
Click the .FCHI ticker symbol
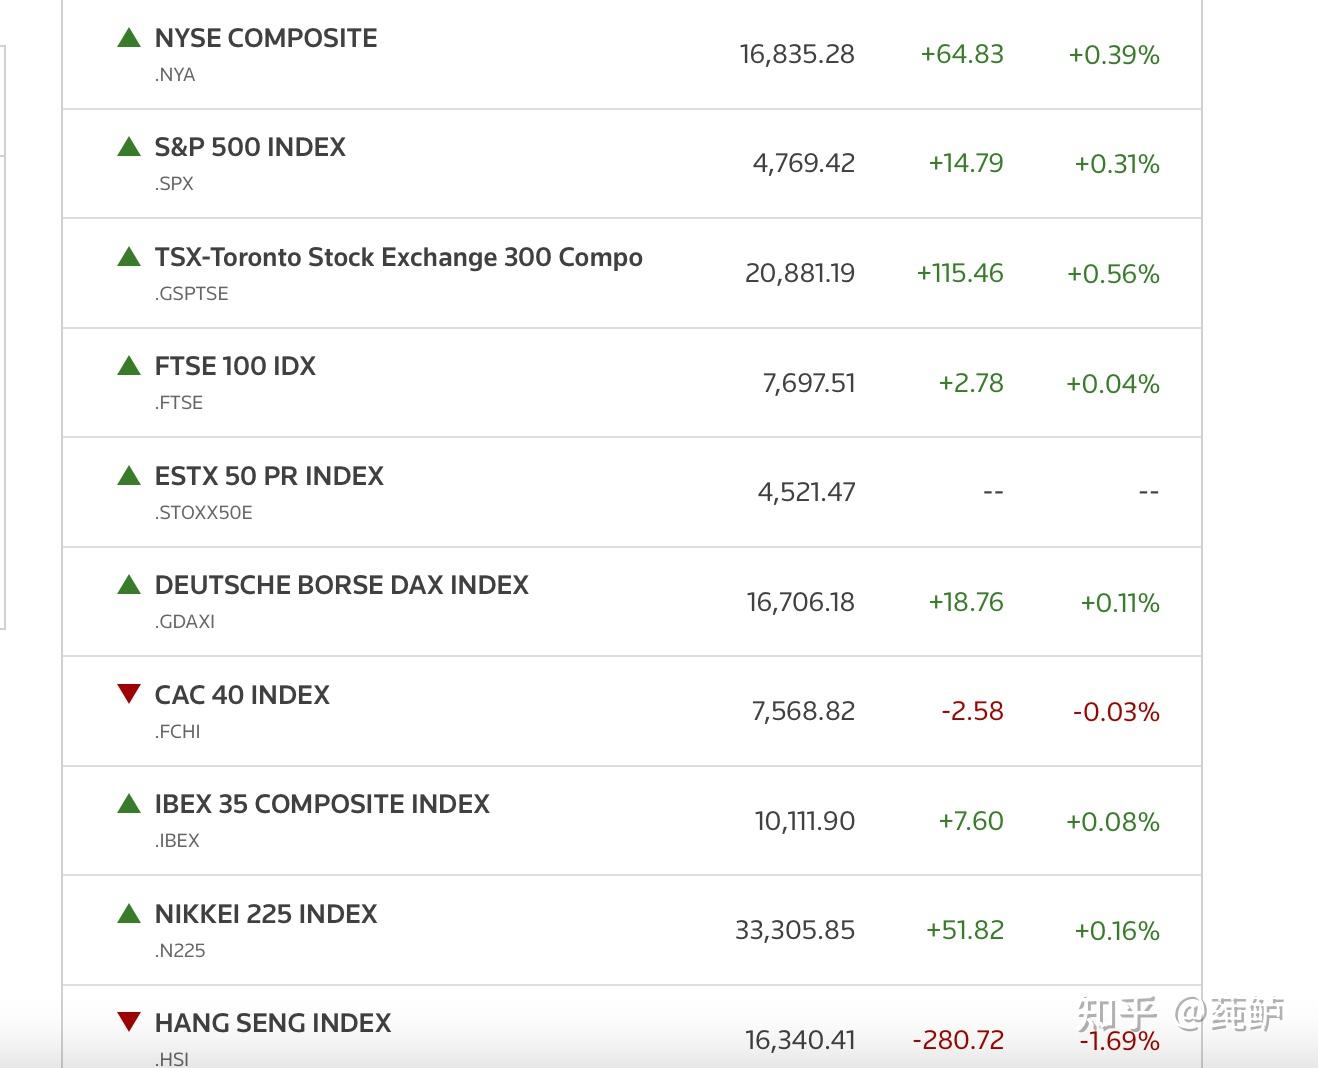point(178,731)
